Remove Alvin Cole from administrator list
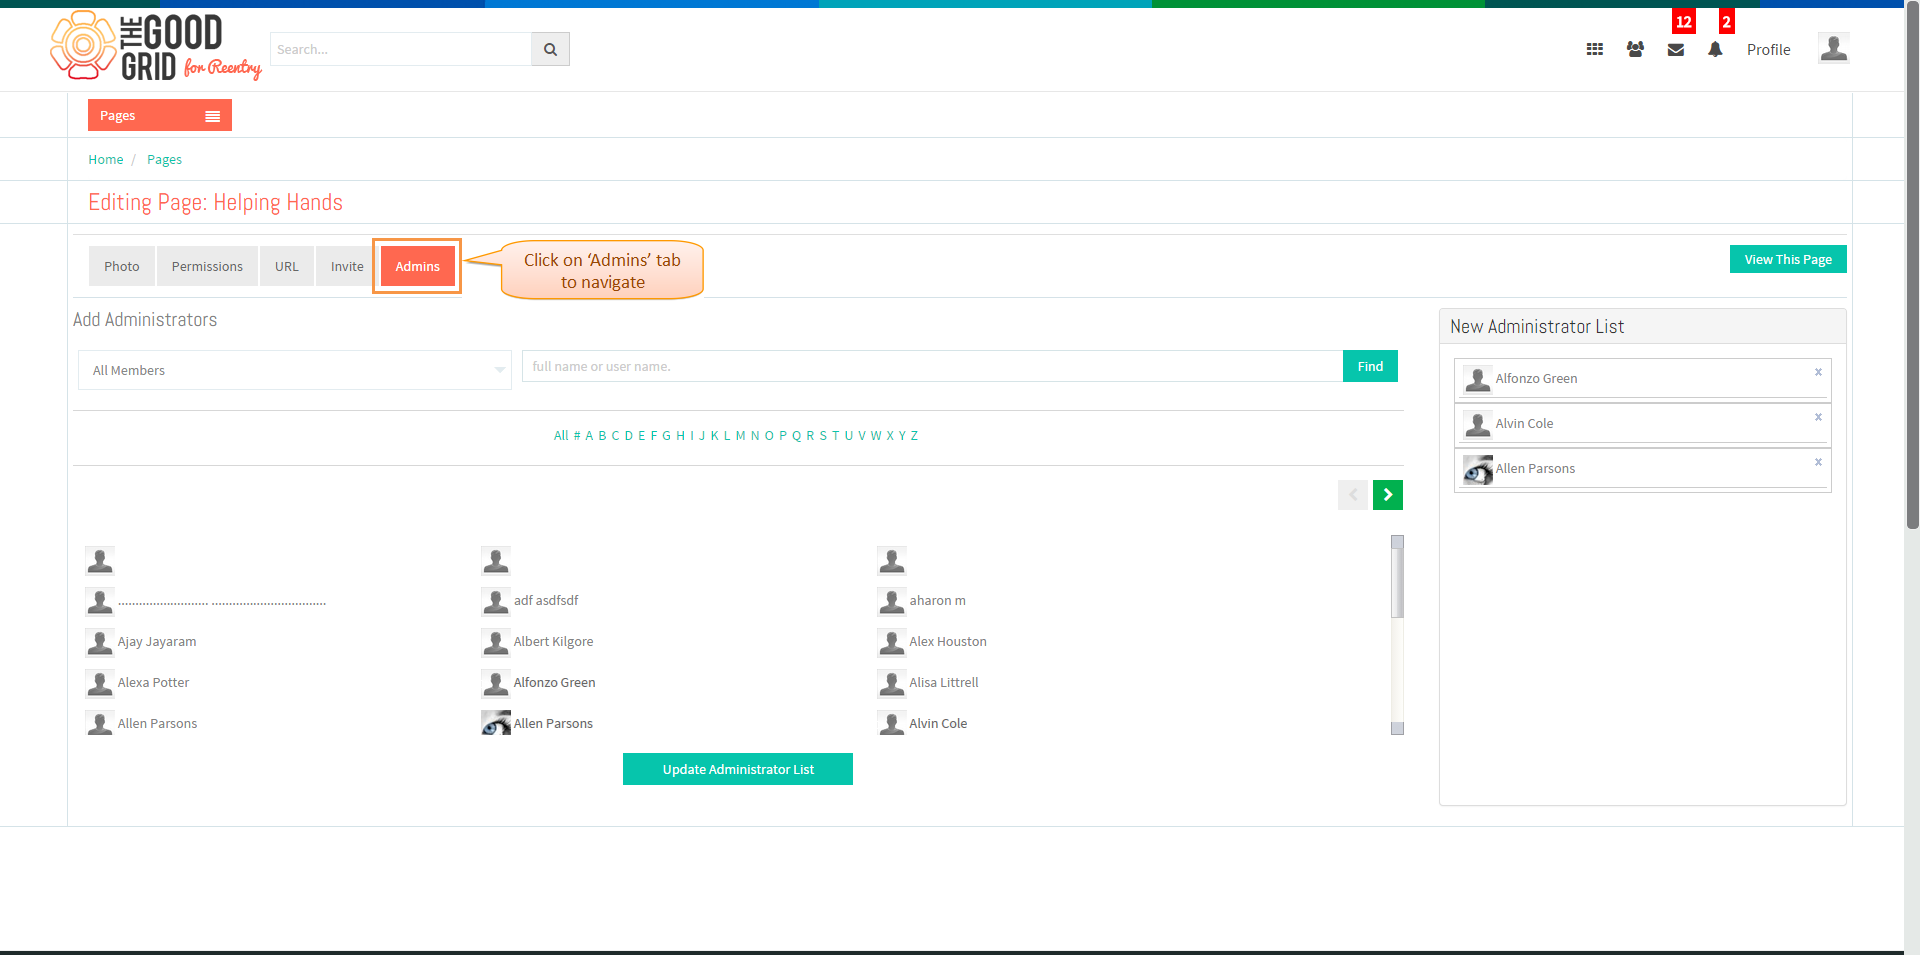Viewport: 1920px width, 955px height. 1818,417
